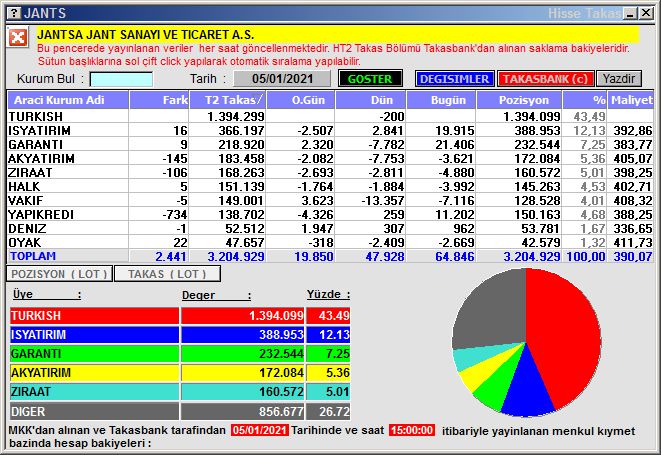Click the JANTSA JANT SANAYI company title

click(x=145, y=35)
